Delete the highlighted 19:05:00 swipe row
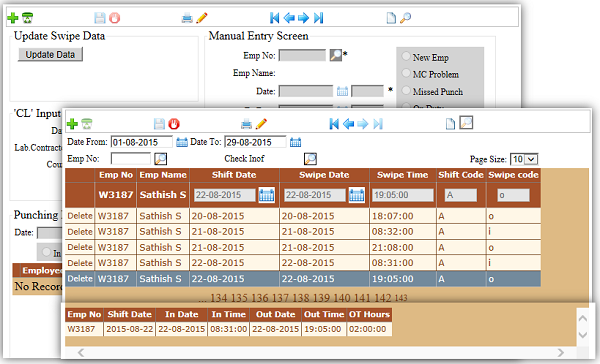Image resolution: width=600 pixels, height=364 pixels. (x=80, y=279)
